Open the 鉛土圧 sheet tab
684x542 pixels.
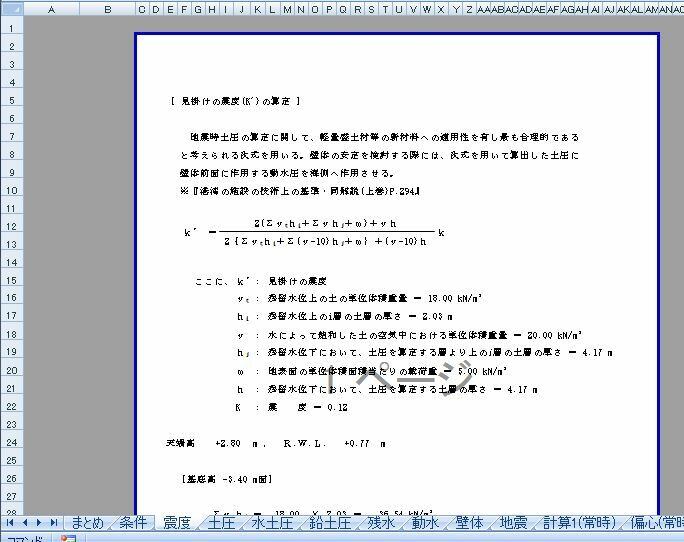(x=330, y=522)
